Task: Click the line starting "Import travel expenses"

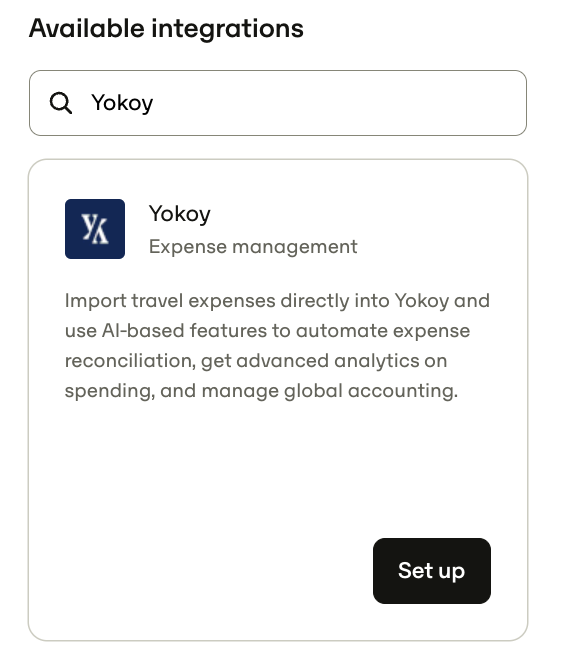Action: (x=277, y=301)
